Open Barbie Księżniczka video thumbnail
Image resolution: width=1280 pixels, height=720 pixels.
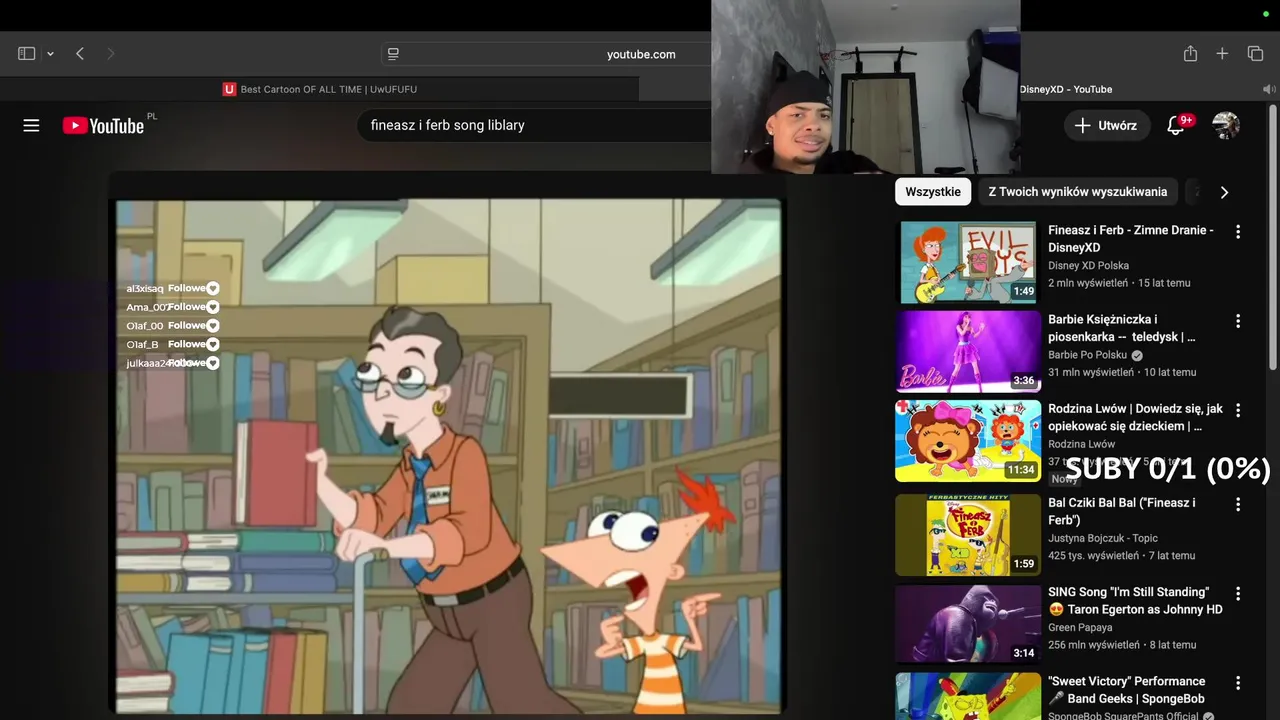[x=968, y=351]
